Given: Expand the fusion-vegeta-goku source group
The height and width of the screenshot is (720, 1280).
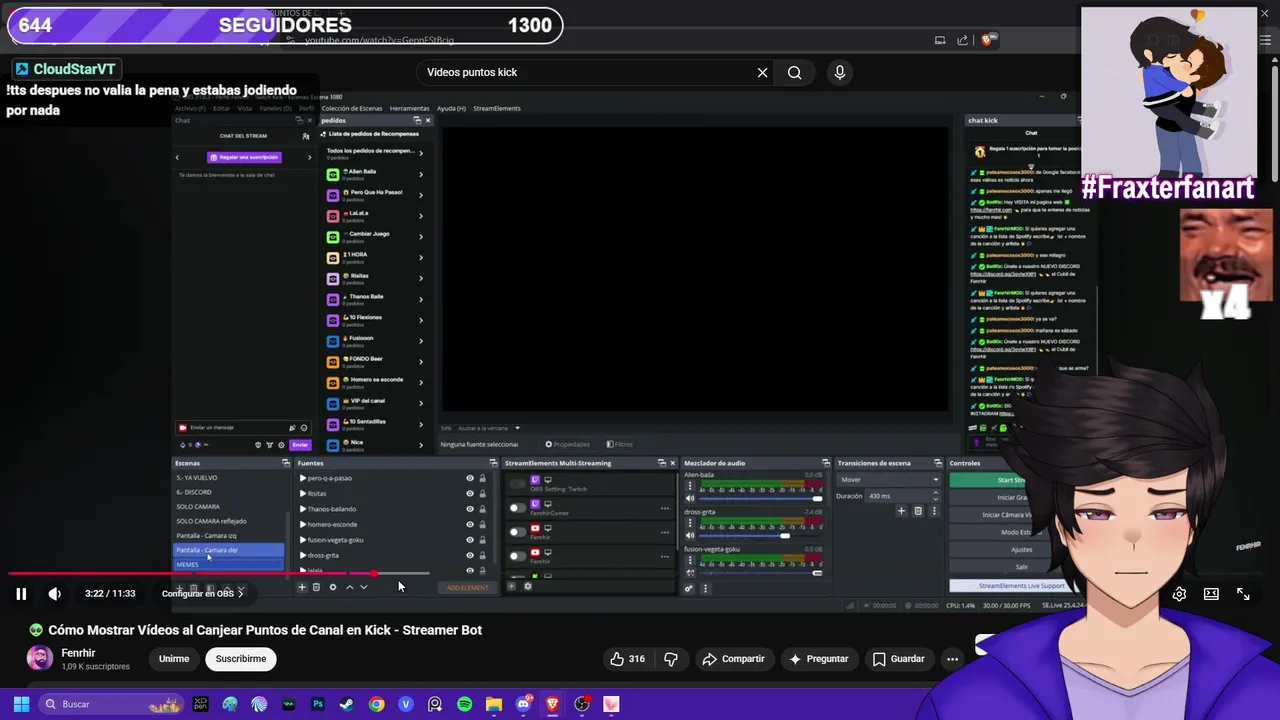Looking at the screenshot, I should pyautogui.click(x=303, y=540).
